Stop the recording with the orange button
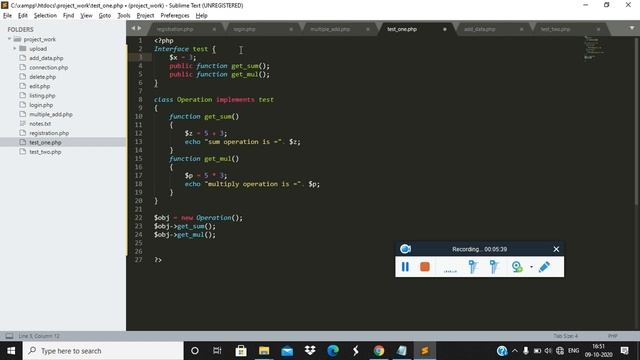Image resolution: width=640 pixels, height=360 pixels. (x=425, y=267)
